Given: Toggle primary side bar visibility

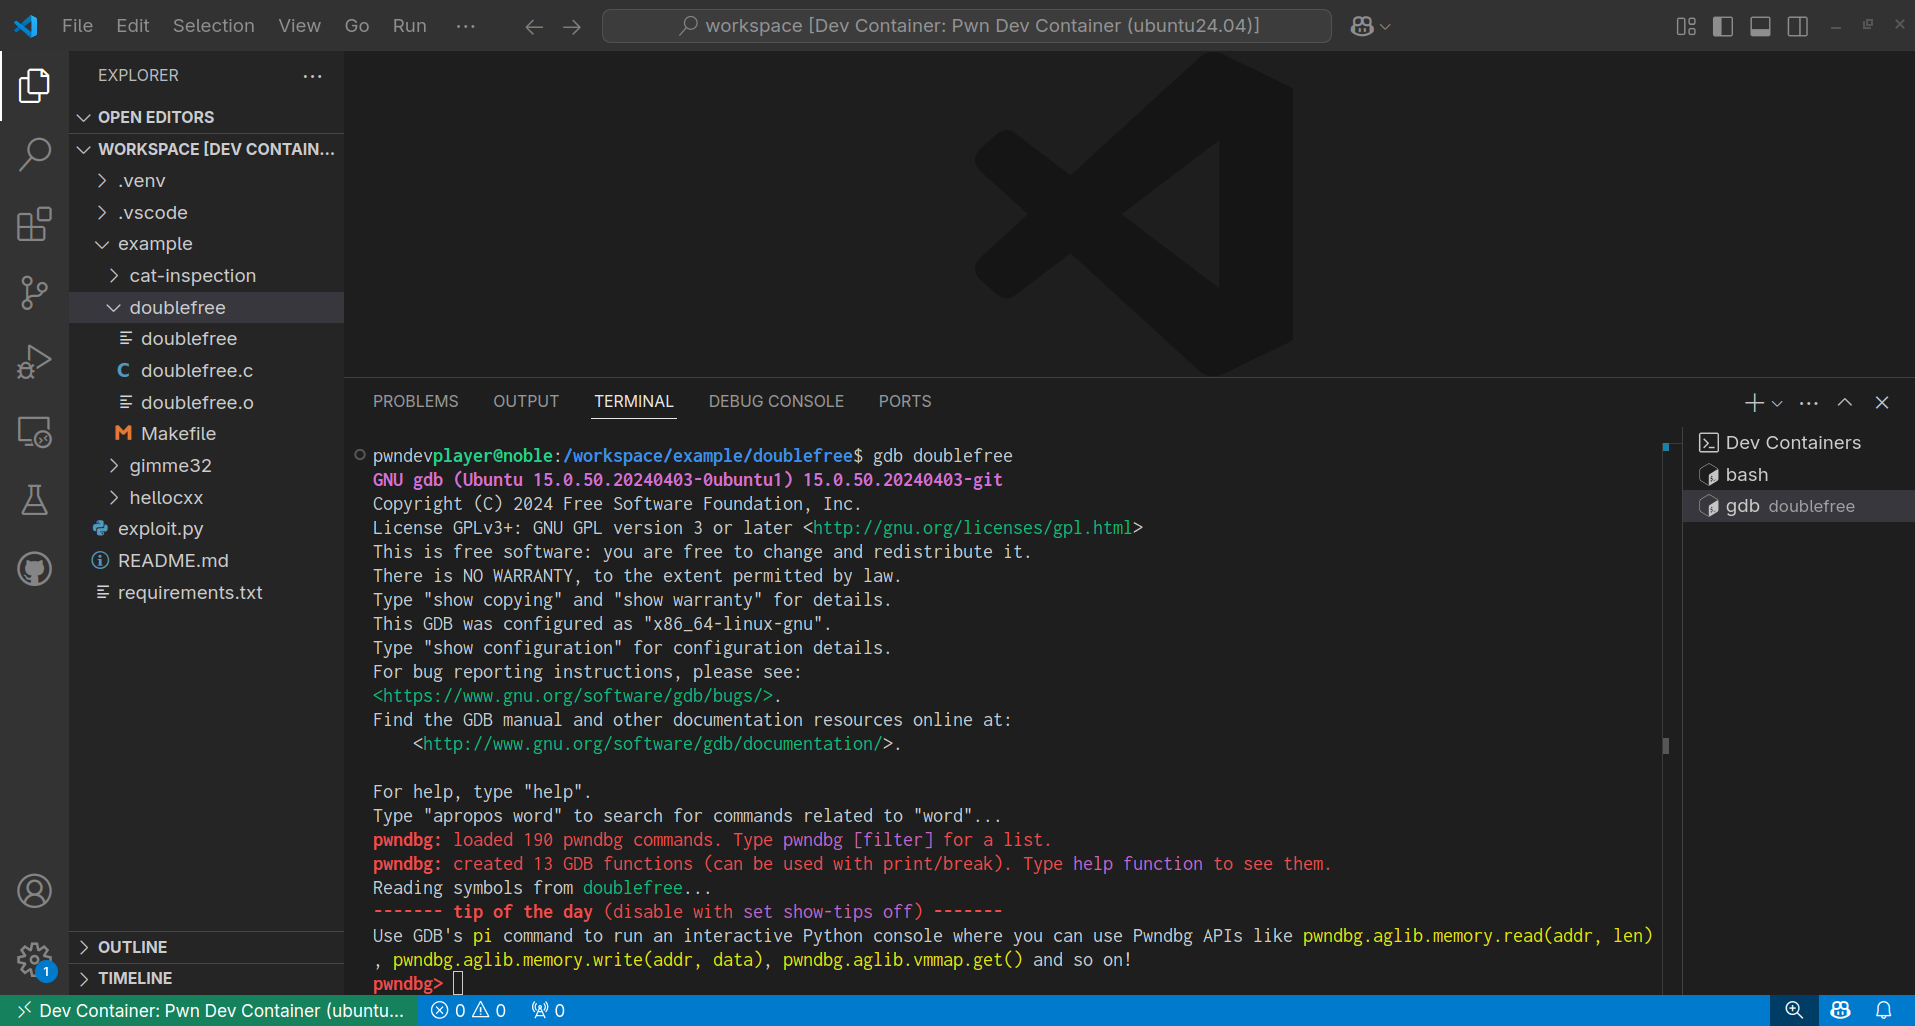Looking at the screenshot, I should click(x=1722, y=26).
